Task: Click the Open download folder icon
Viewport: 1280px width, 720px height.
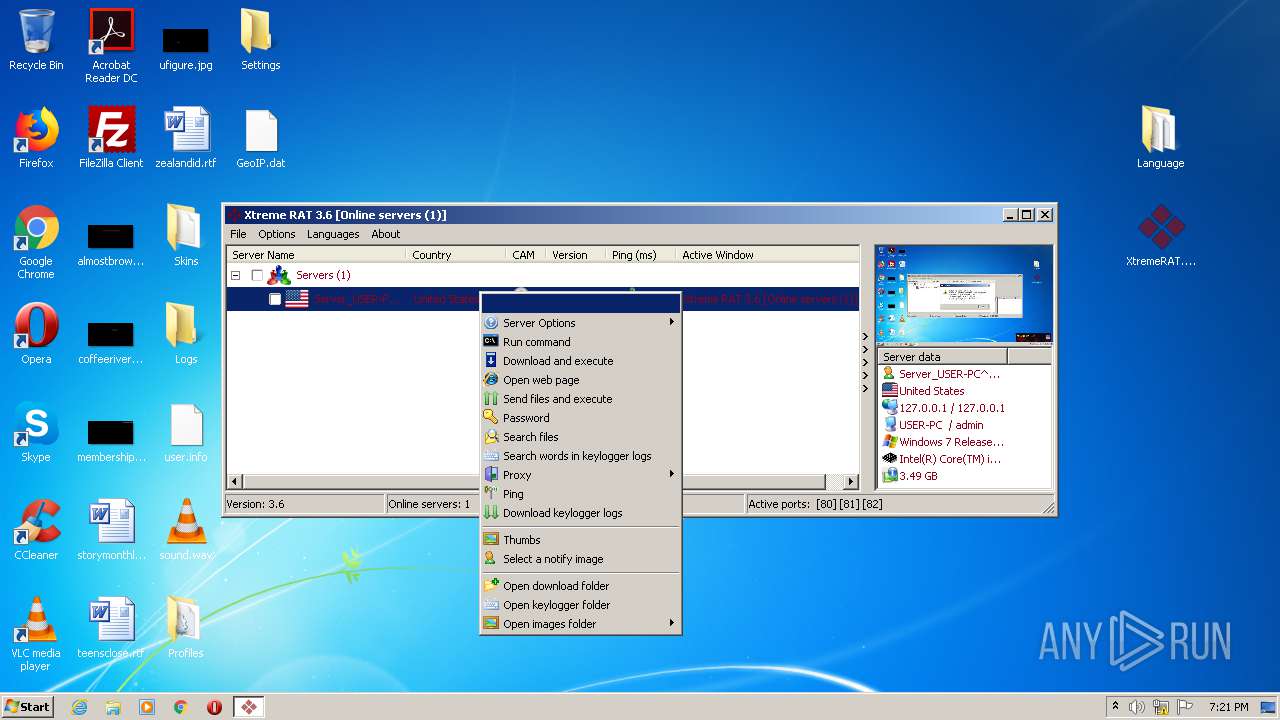Action: [x=491, y=586]
